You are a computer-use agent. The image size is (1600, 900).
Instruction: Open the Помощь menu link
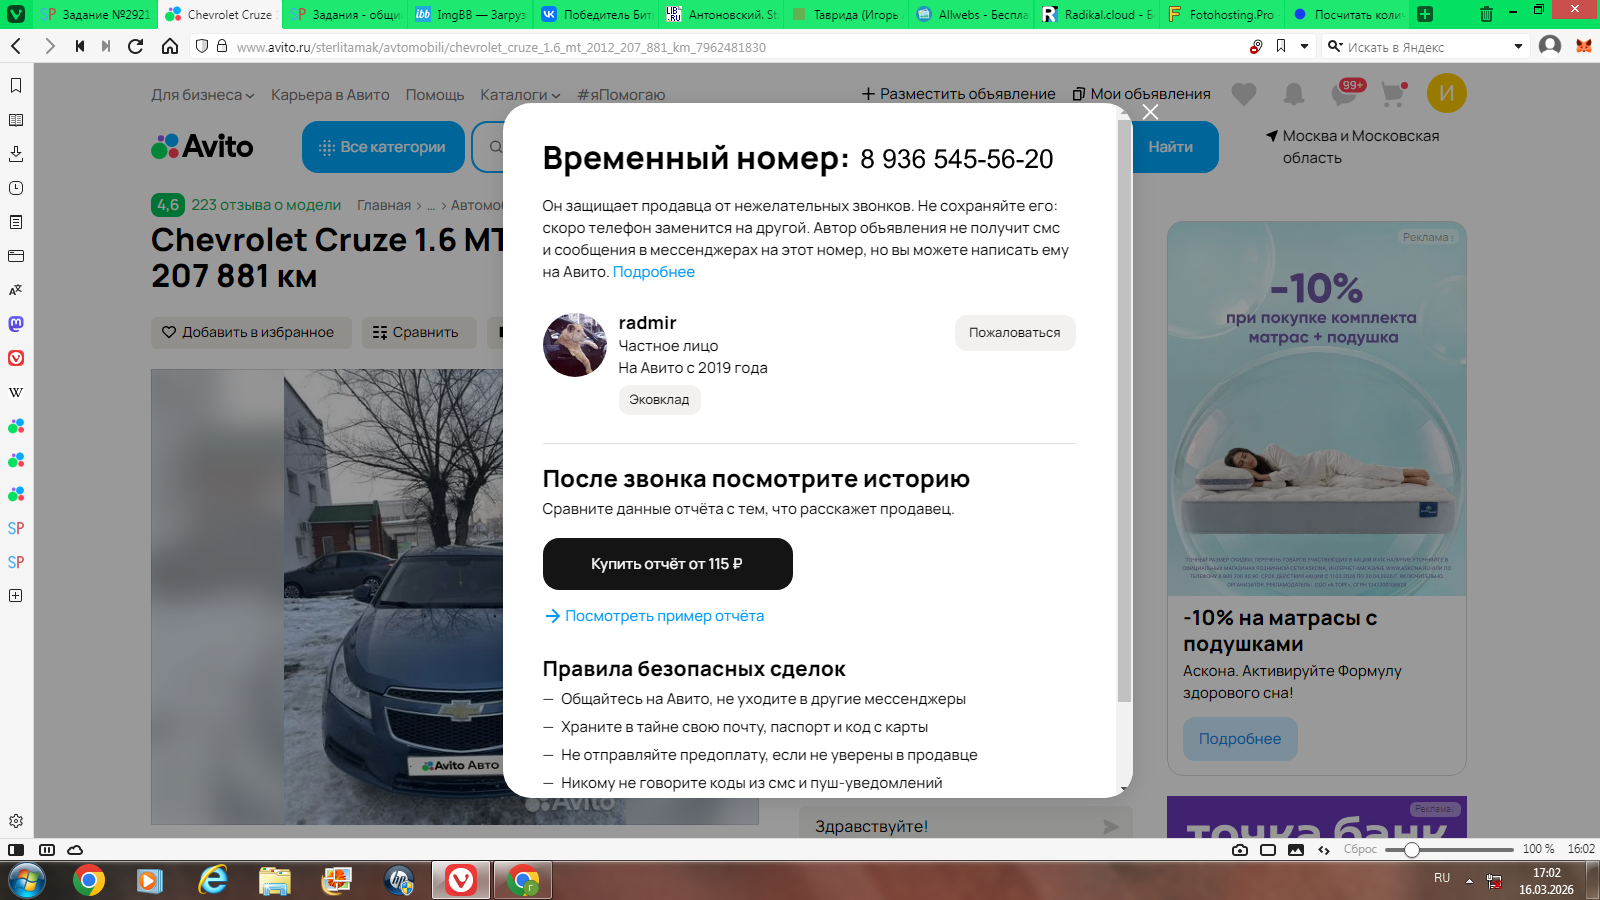[x=435, y=95]
